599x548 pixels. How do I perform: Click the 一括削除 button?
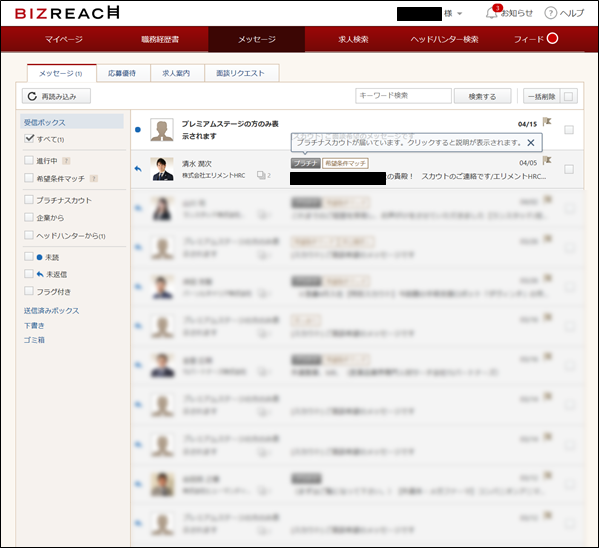tap(542, 96)
